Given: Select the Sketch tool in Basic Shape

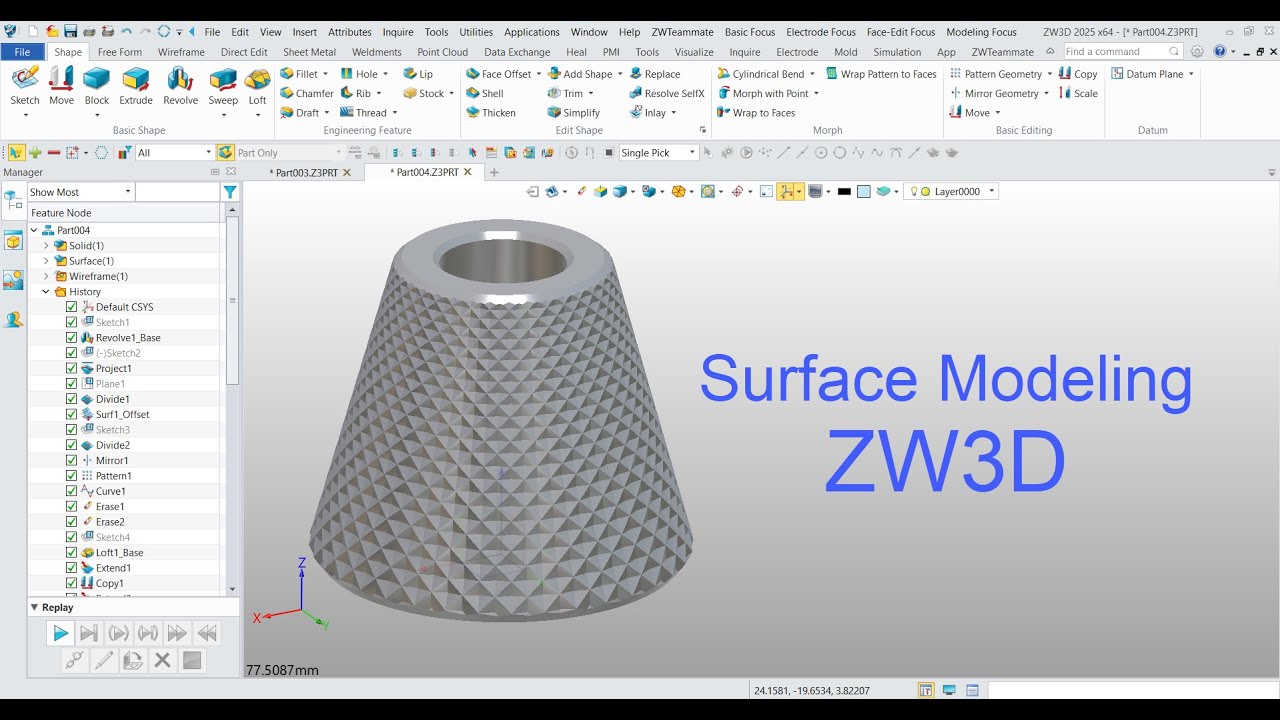Looking at the screenshot, I should pyautogui.click(x=25, y=86).
